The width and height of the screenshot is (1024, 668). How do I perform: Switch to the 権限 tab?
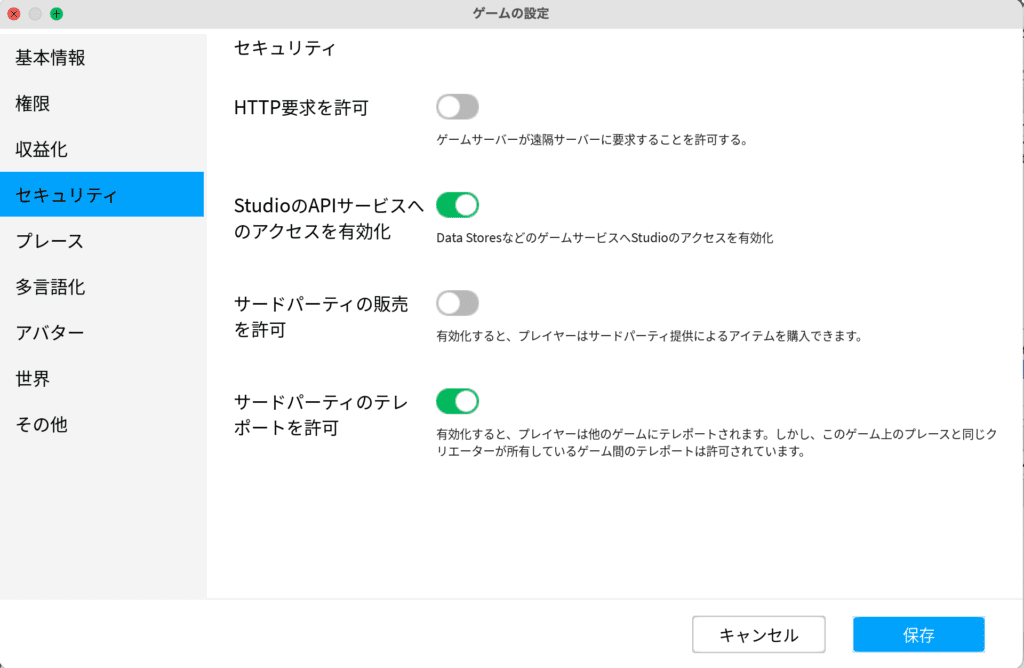[x=33, y=104]
